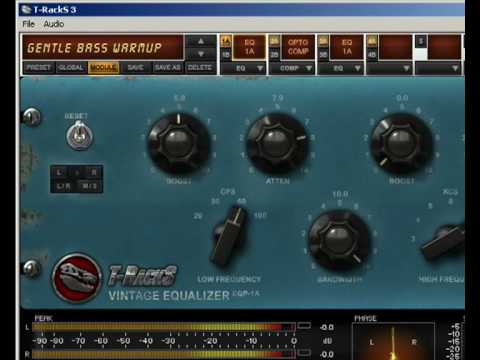Select slot 1B for EQ 1A
480x360 pixels.
[226, 54]
